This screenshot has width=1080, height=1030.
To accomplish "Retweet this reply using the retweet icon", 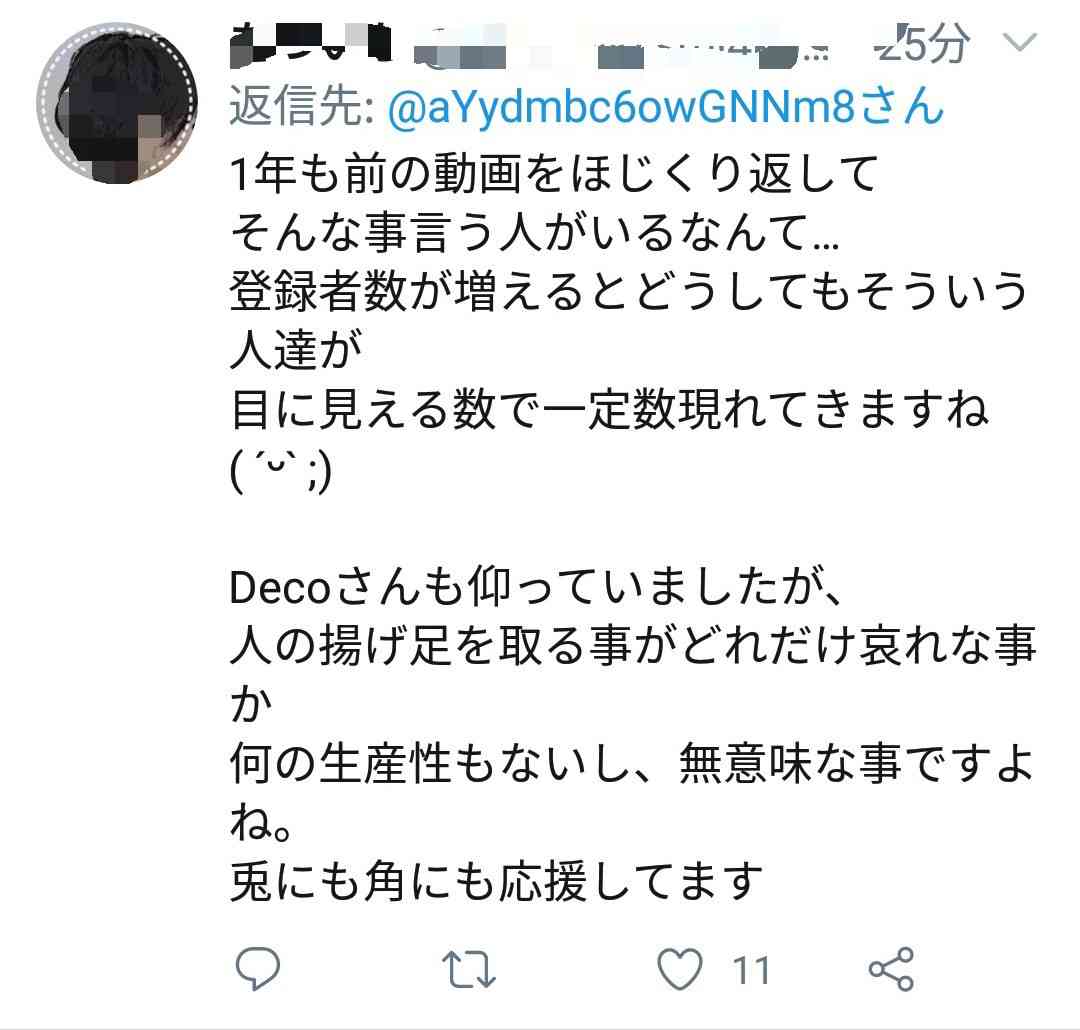I will [468, 969].
